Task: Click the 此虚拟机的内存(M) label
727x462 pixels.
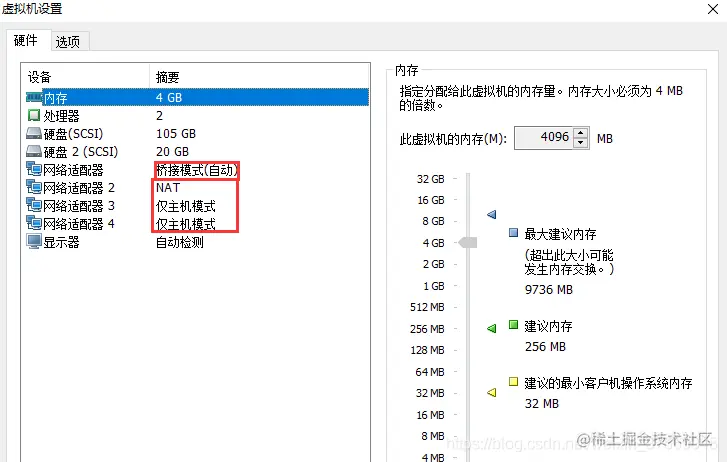Action: point(453,139)
